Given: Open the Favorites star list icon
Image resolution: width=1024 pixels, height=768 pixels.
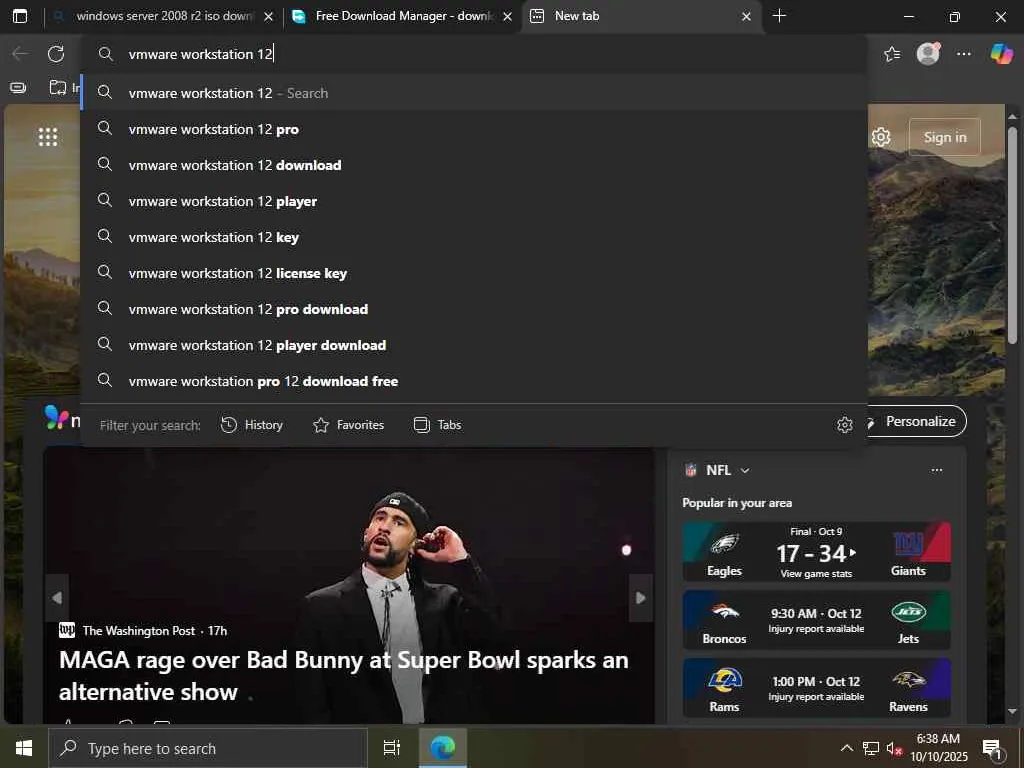Looking at the screenshot, I should [x=892, y=54].
